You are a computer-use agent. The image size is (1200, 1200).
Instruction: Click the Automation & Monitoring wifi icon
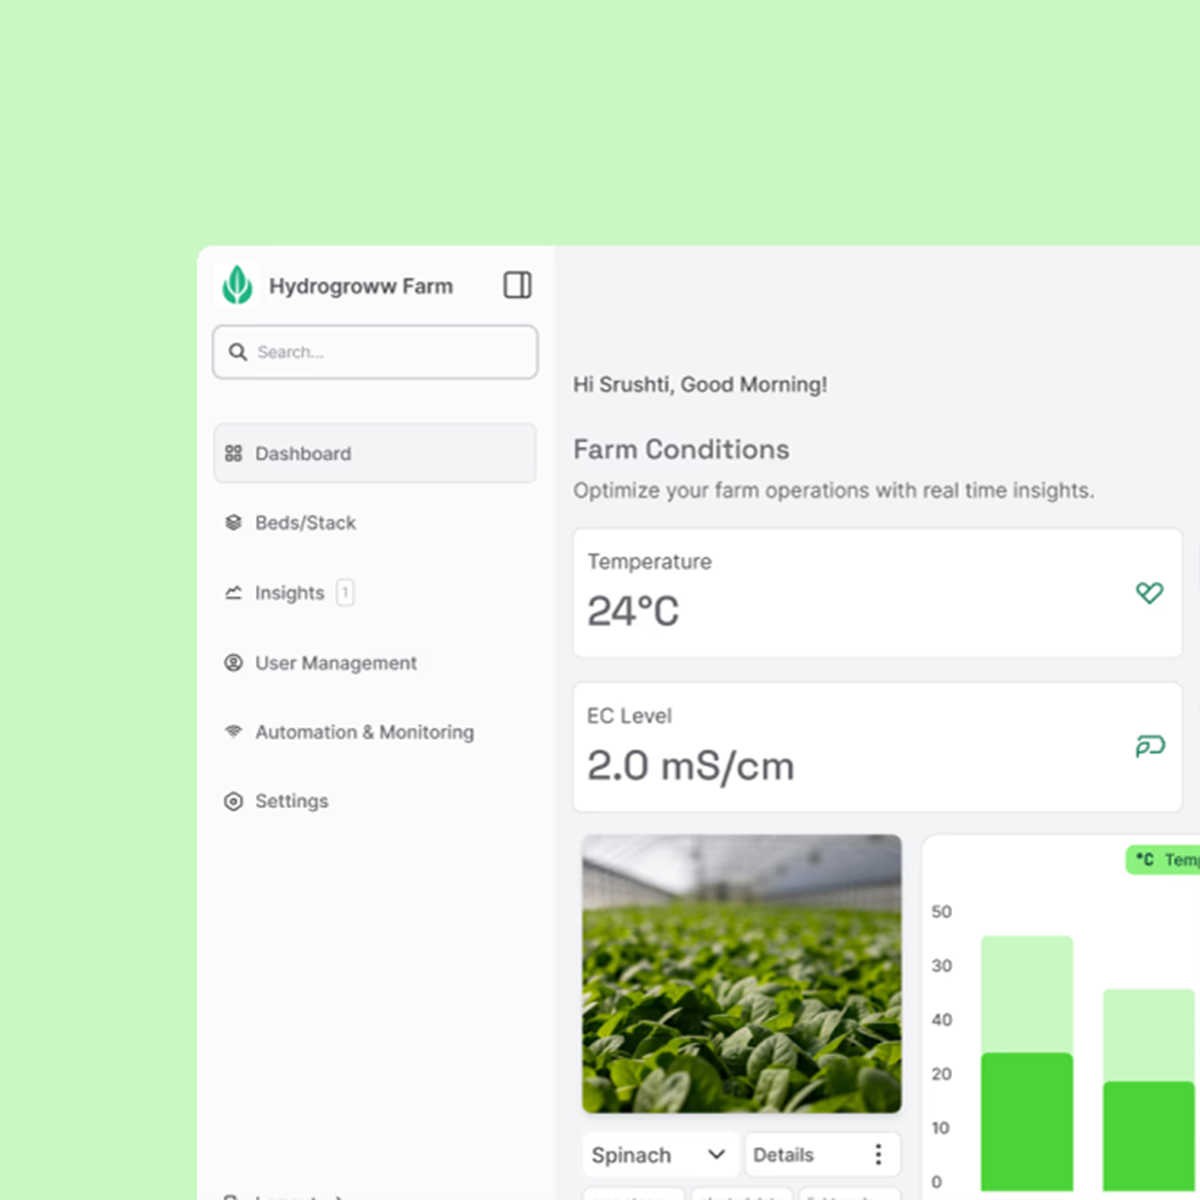pyautogui.click(x=233, y=731)
